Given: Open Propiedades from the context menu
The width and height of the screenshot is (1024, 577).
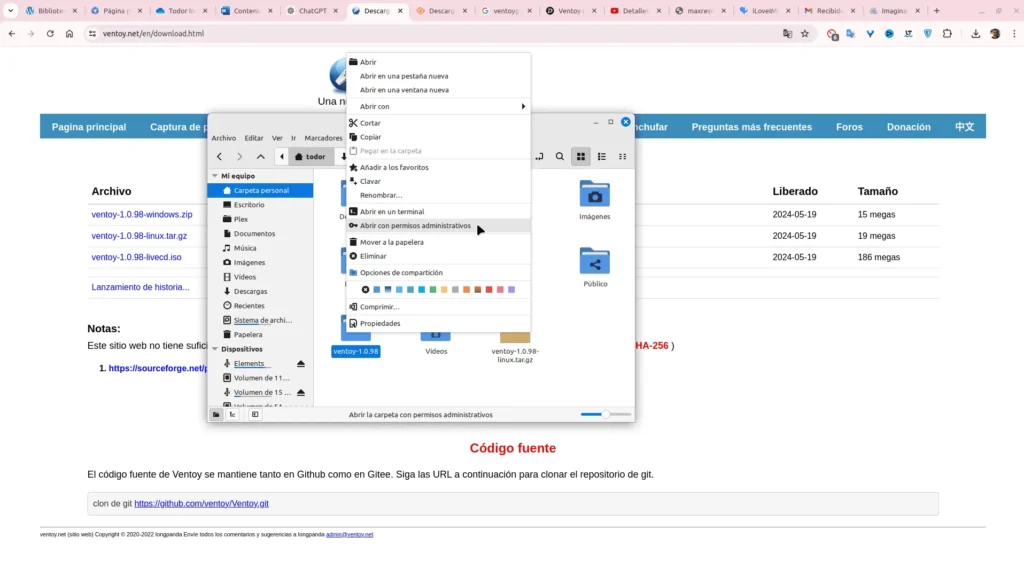Looking at the screenshot, I should pyautogui.click(x=438, y=323).
